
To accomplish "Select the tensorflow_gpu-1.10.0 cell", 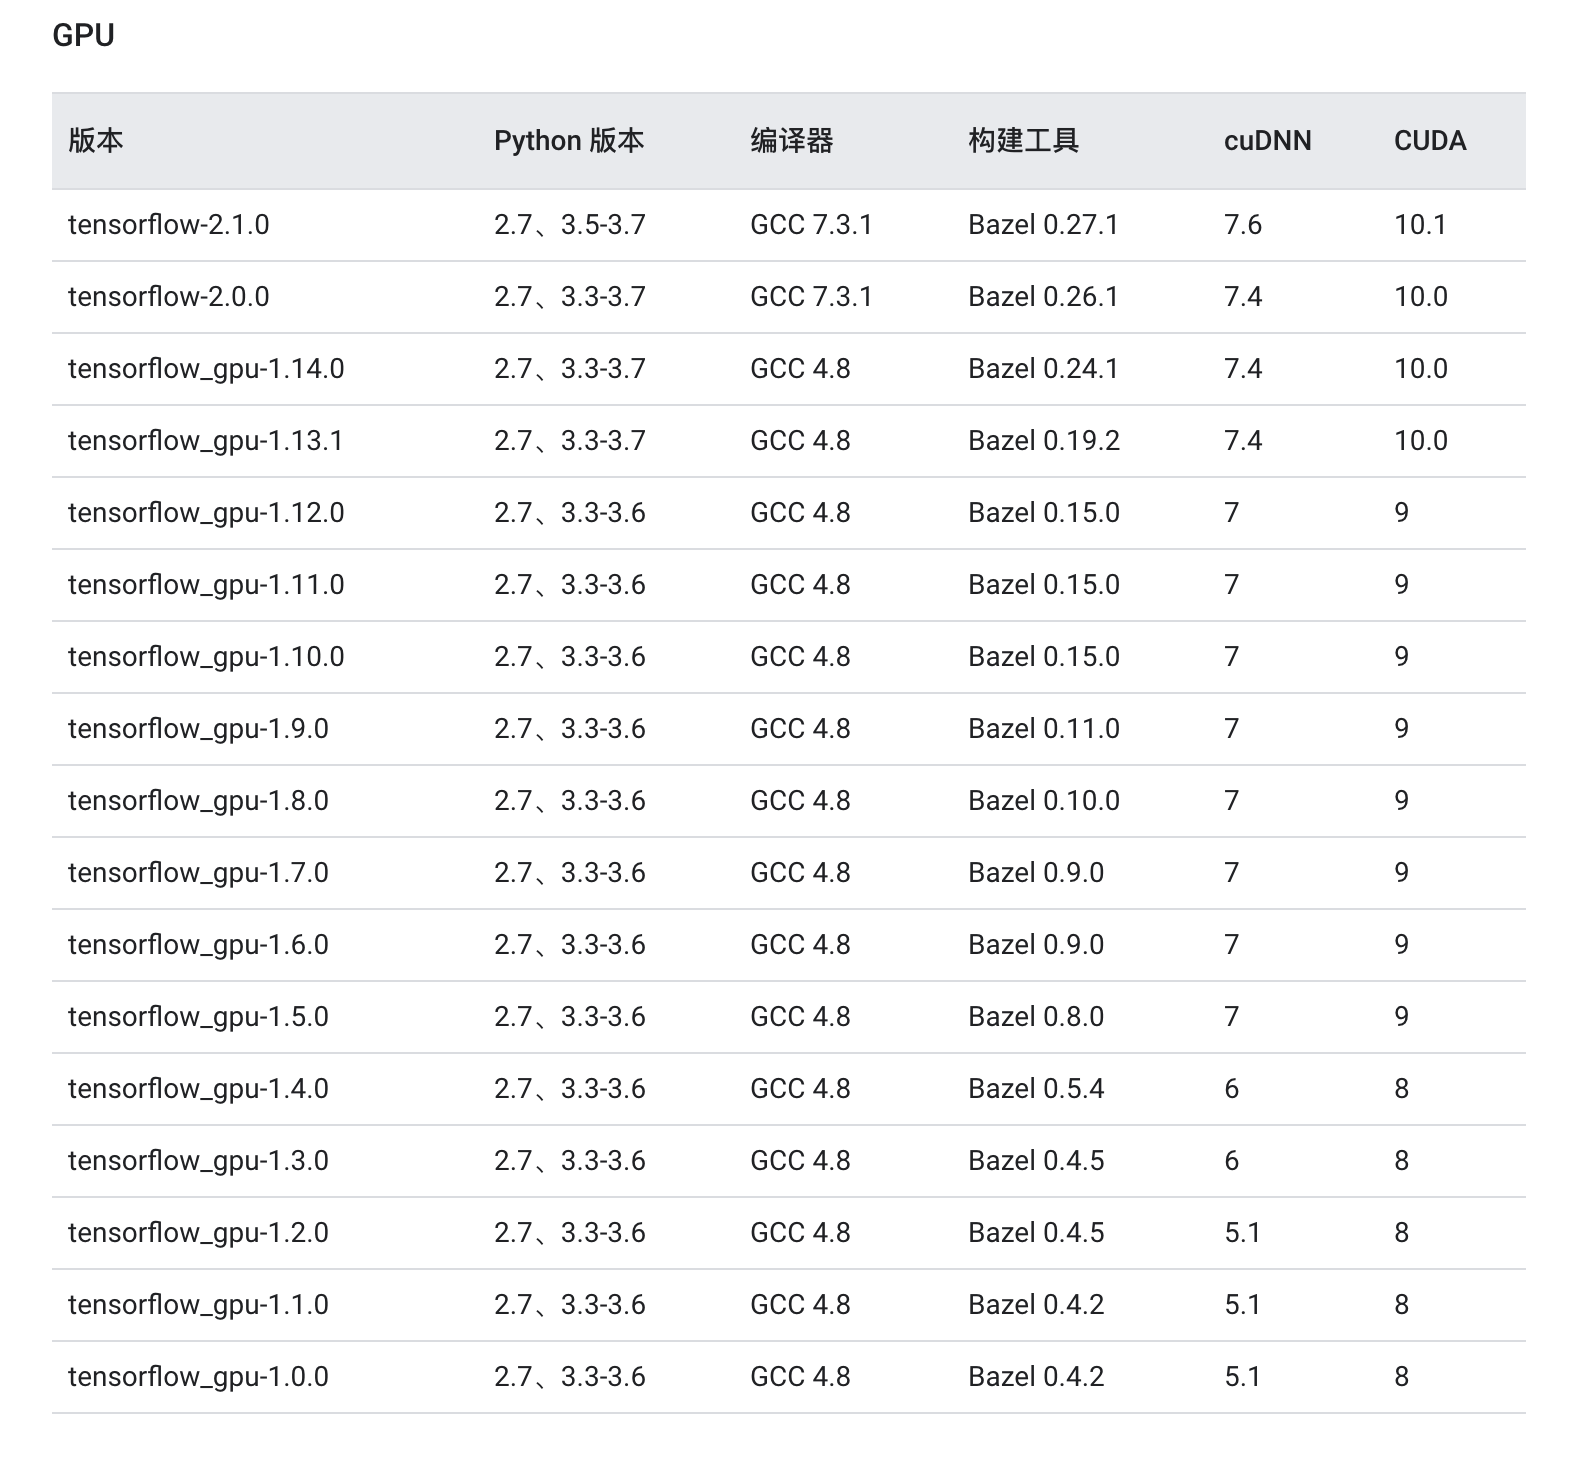I will pyautogui.click(x=206, y=657).
